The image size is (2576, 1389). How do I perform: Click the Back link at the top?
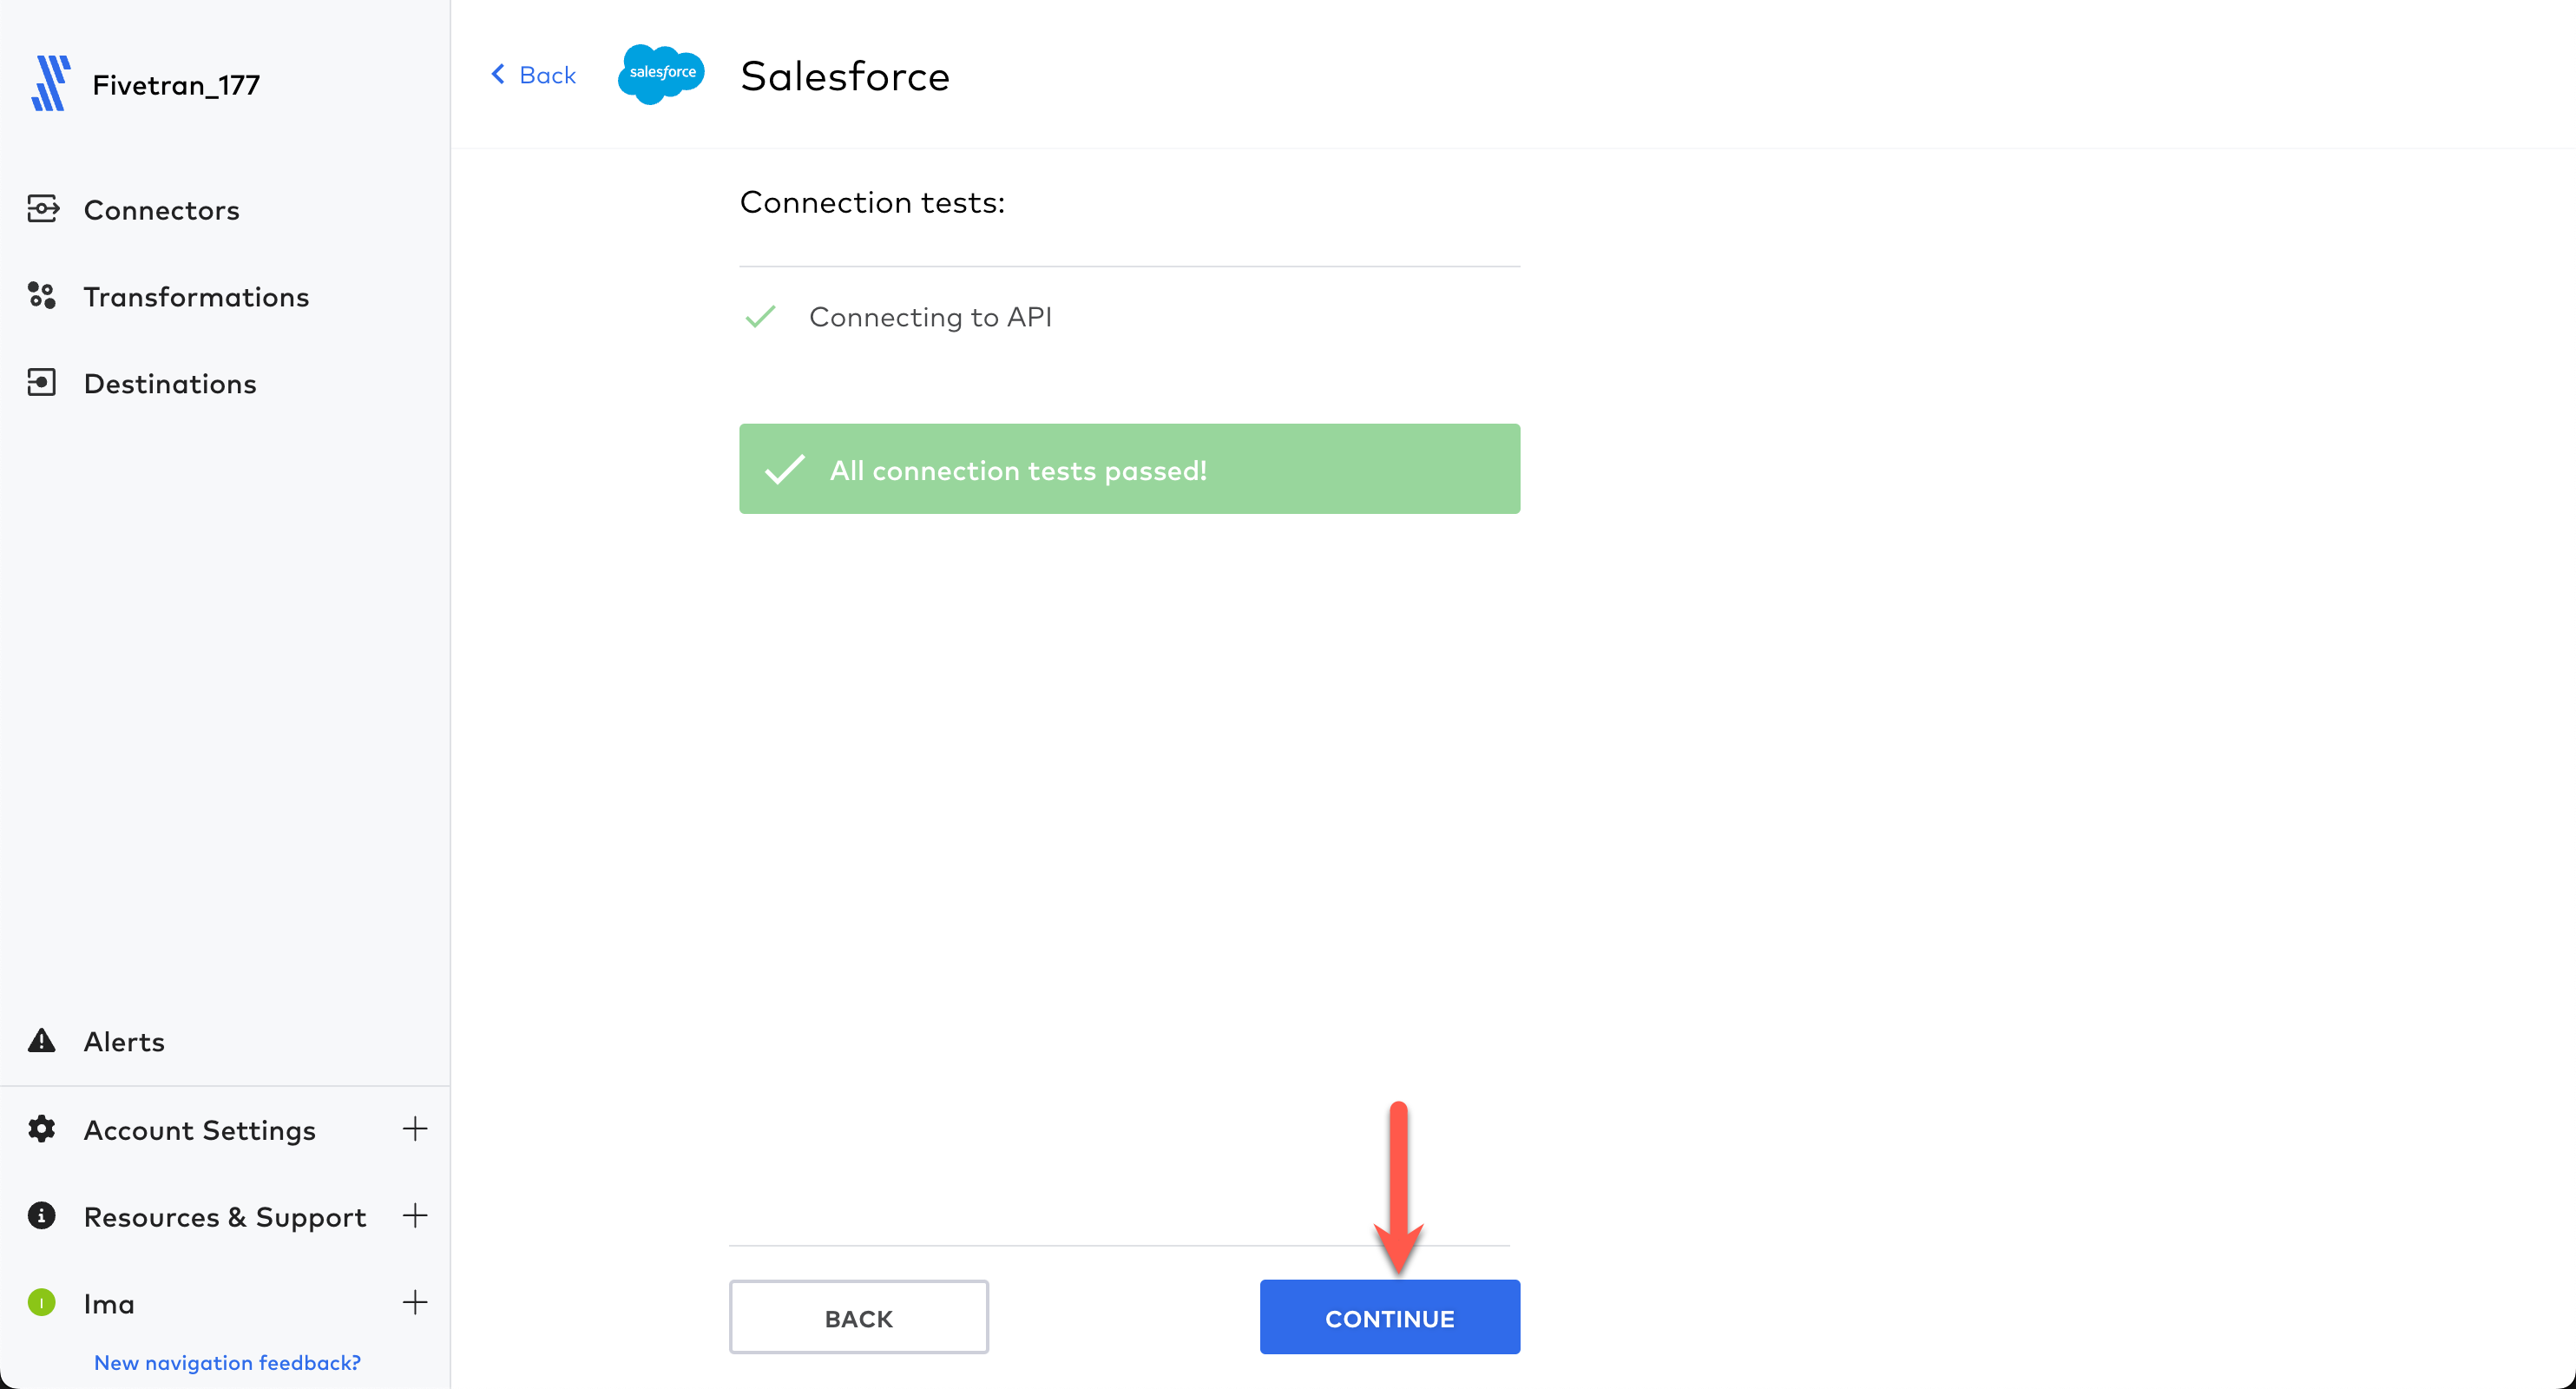point(535,75)
